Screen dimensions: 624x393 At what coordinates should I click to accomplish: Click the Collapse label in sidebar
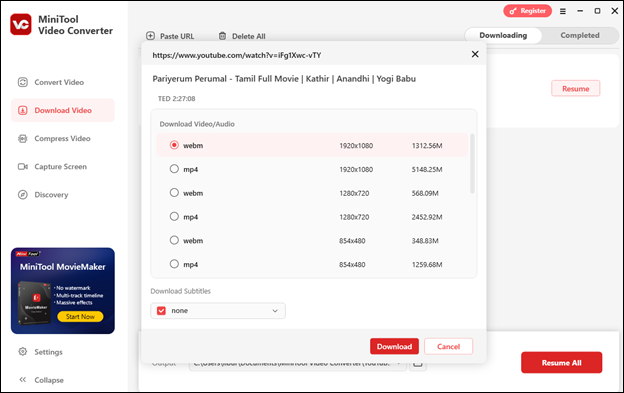pyautogui.click(x=49, y=380)
